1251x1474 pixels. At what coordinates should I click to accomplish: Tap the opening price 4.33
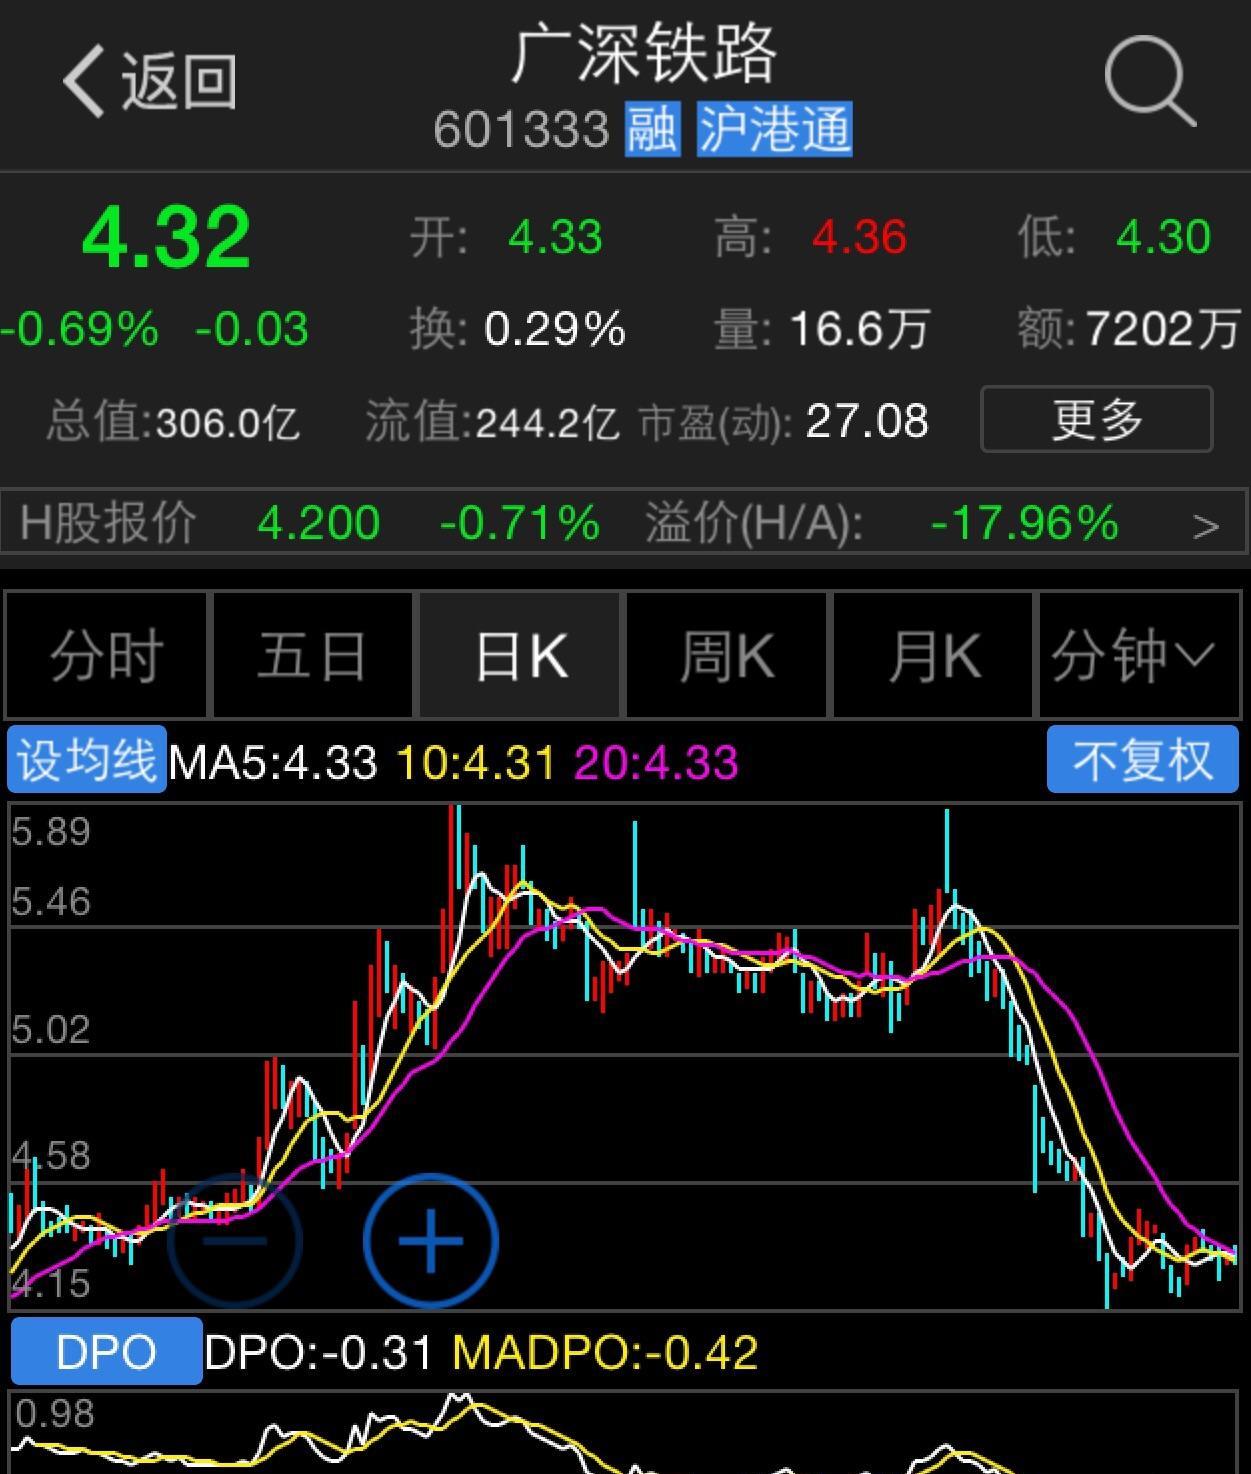pyautogui.click(x=555, y=238)
